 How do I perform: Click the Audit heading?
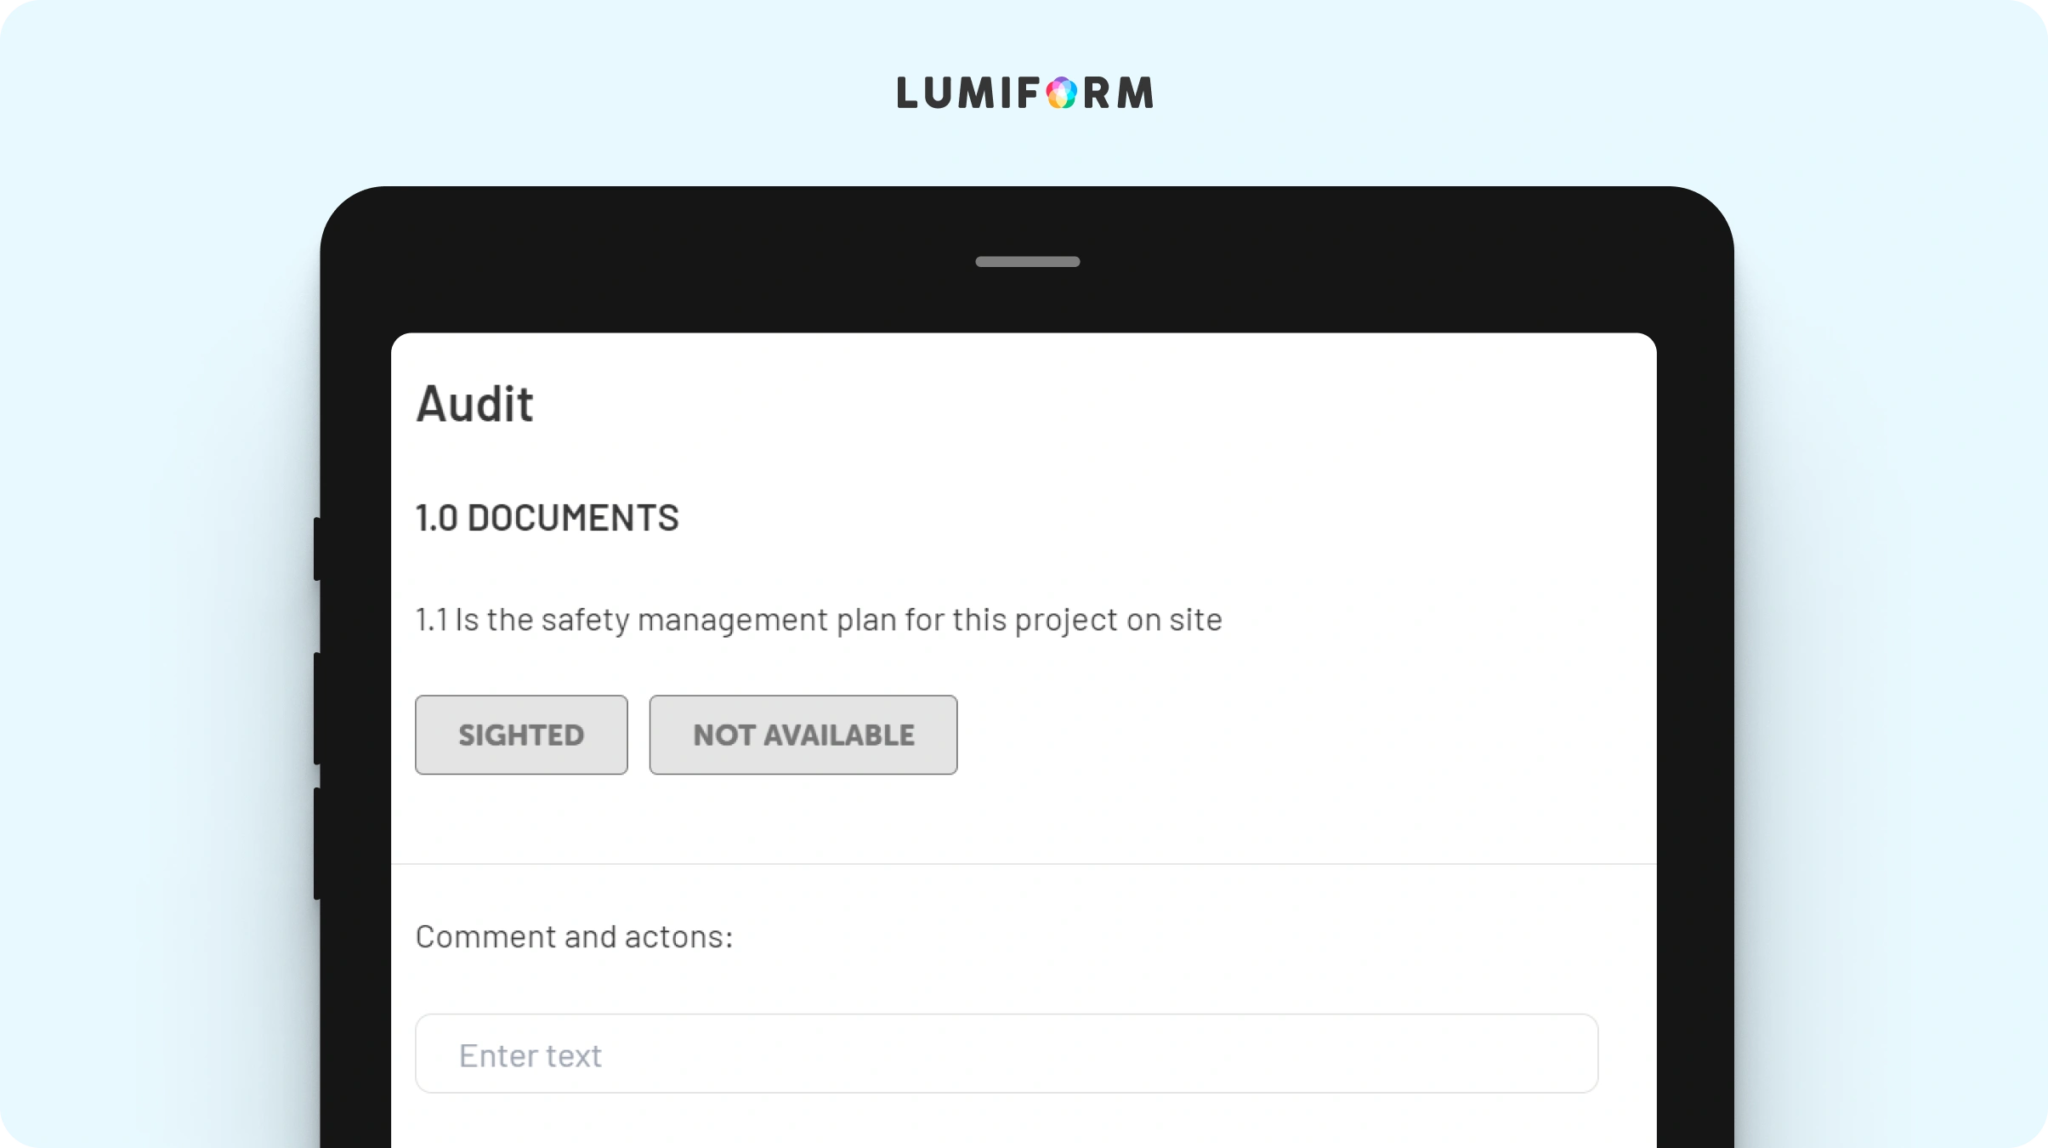(x=474, y=404)
